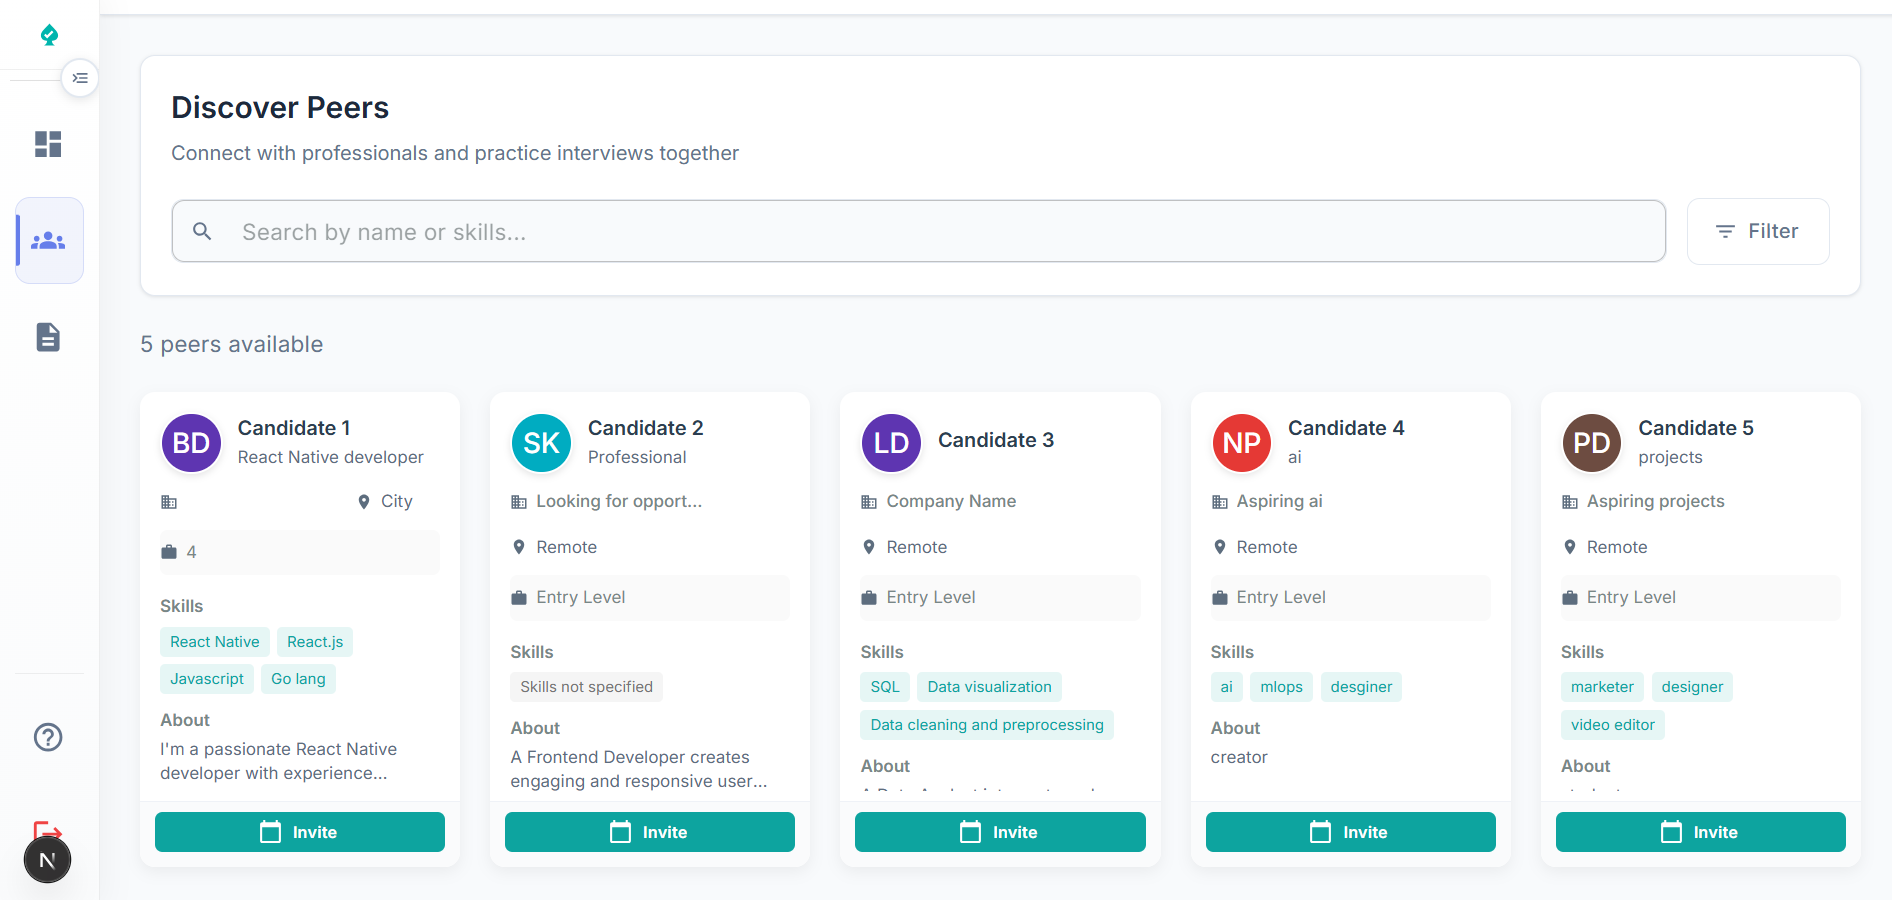The image size is (1892, 900).
Task: Click the SK avatar of Candidate 2
Action: point(541,443)
